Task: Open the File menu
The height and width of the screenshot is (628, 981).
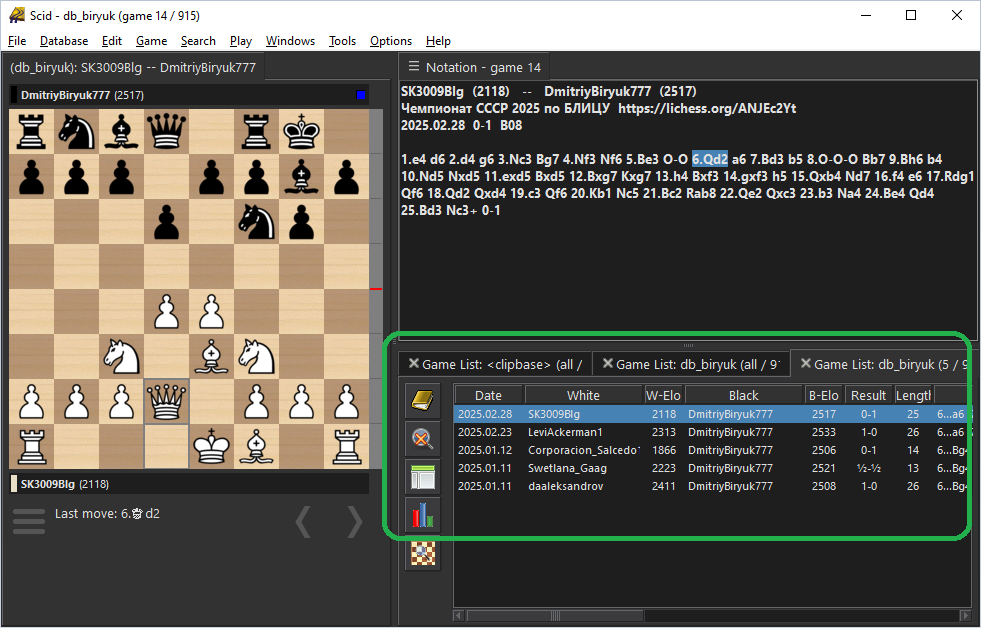Action: (17, 41)
